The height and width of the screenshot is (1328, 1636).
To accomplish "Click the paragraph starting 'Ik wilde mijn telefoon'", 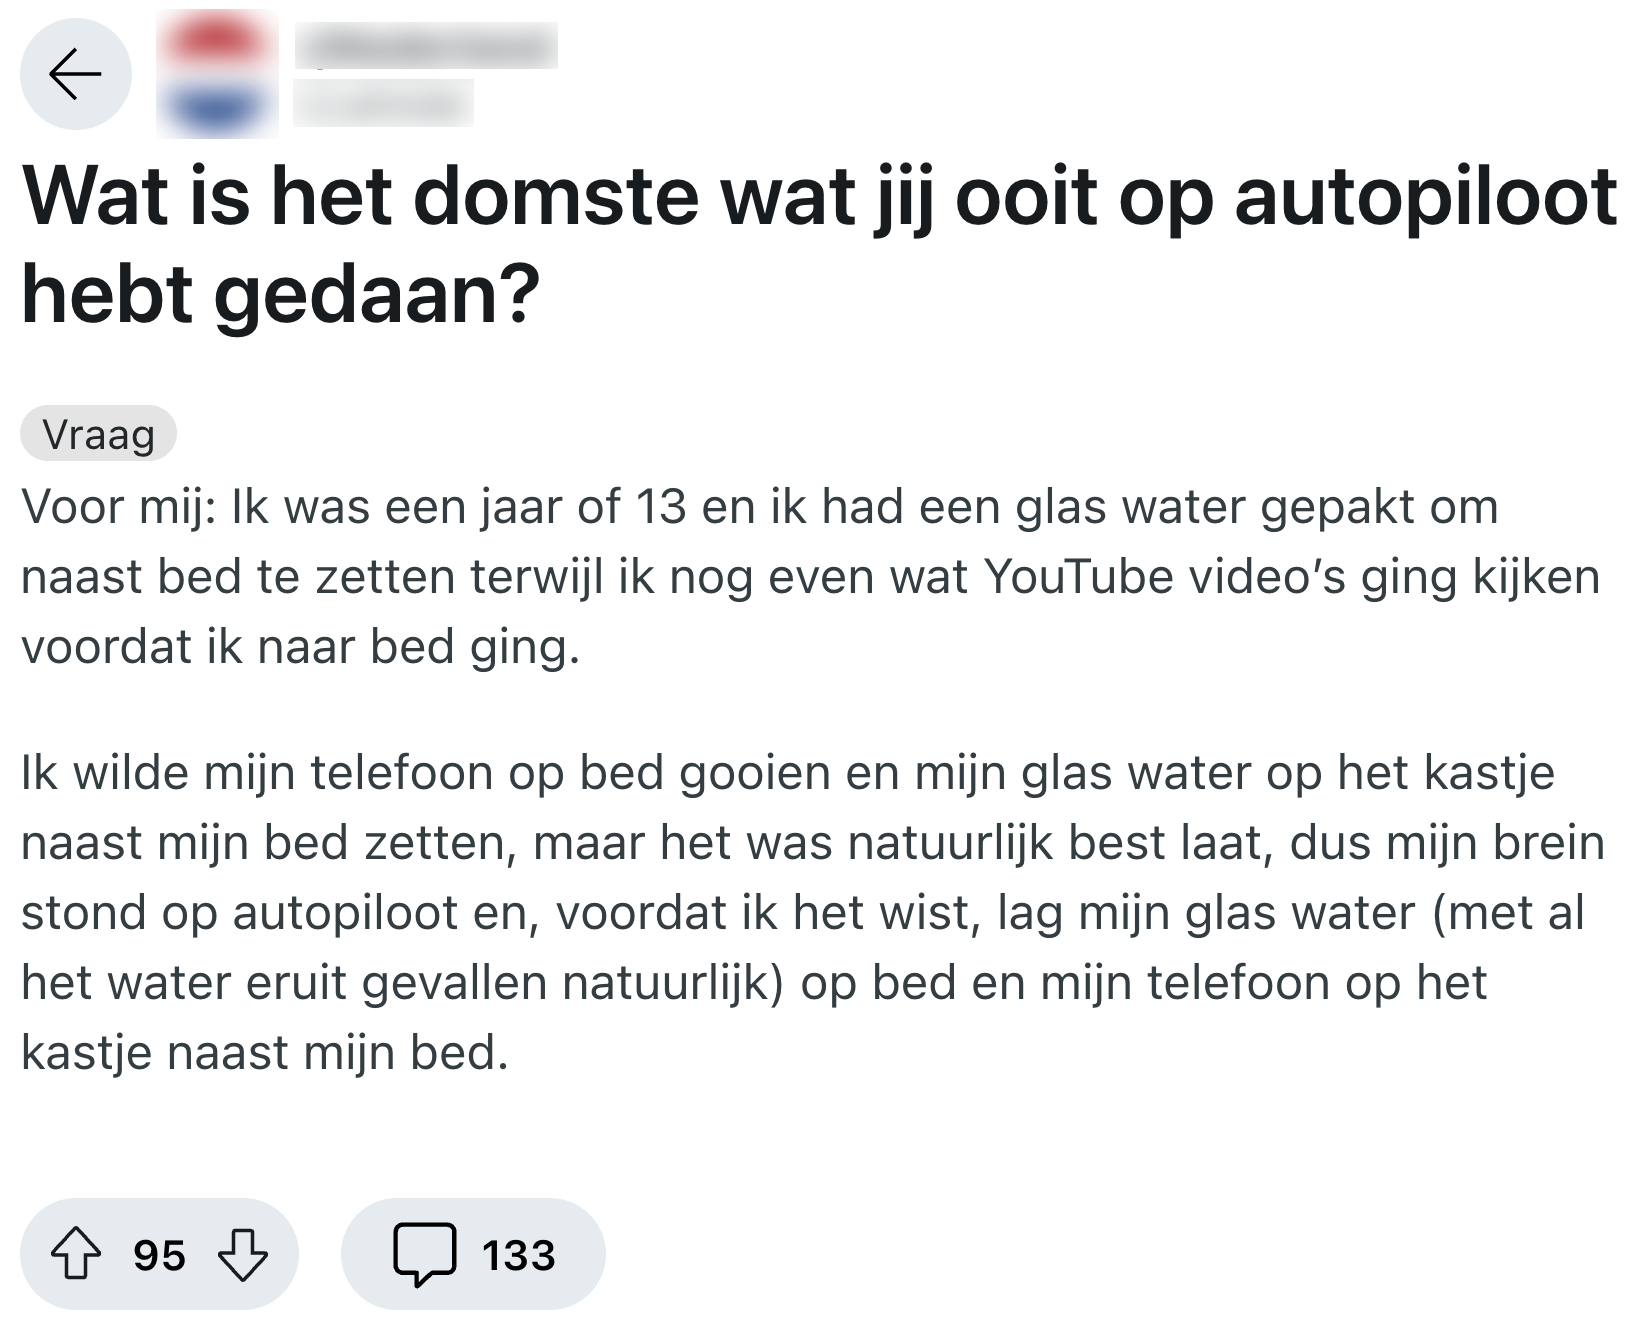I will point(788,773).
